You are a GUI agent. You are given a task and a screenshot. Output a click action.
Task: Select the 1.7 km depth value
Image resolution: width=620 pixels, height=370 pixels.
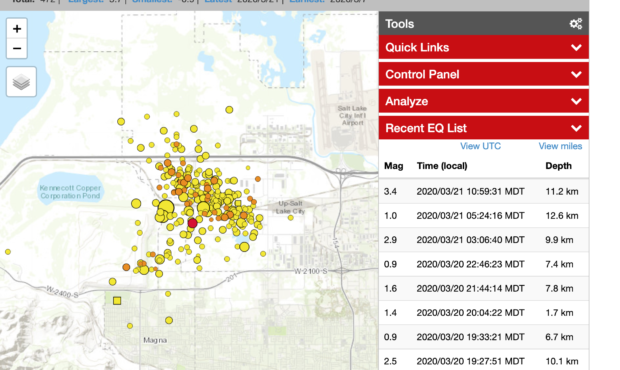pyautogui.click(x=559, y=313)
